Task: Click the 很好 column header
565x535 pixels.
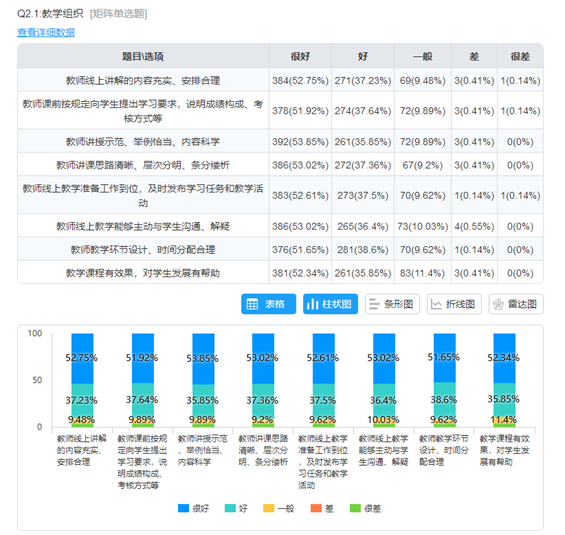Action: 300,56
